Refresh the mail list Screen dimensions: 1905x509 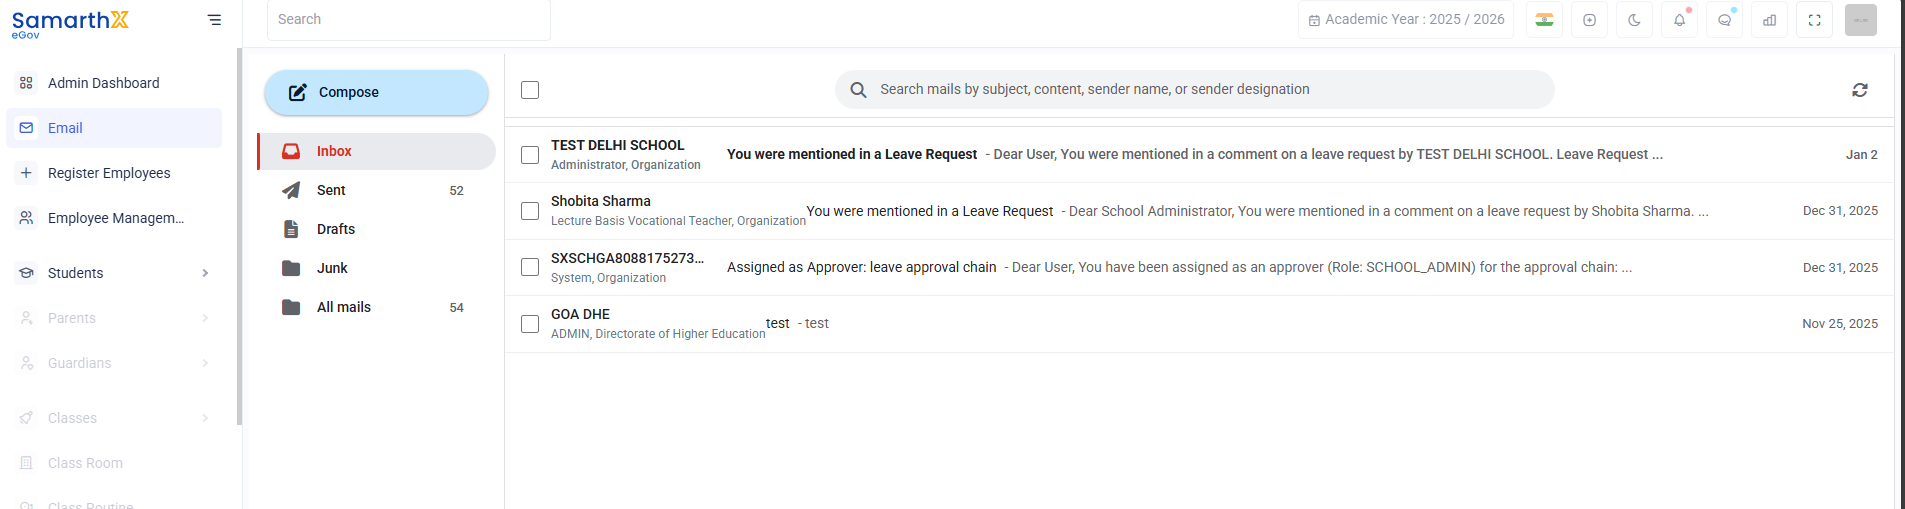1860,90
